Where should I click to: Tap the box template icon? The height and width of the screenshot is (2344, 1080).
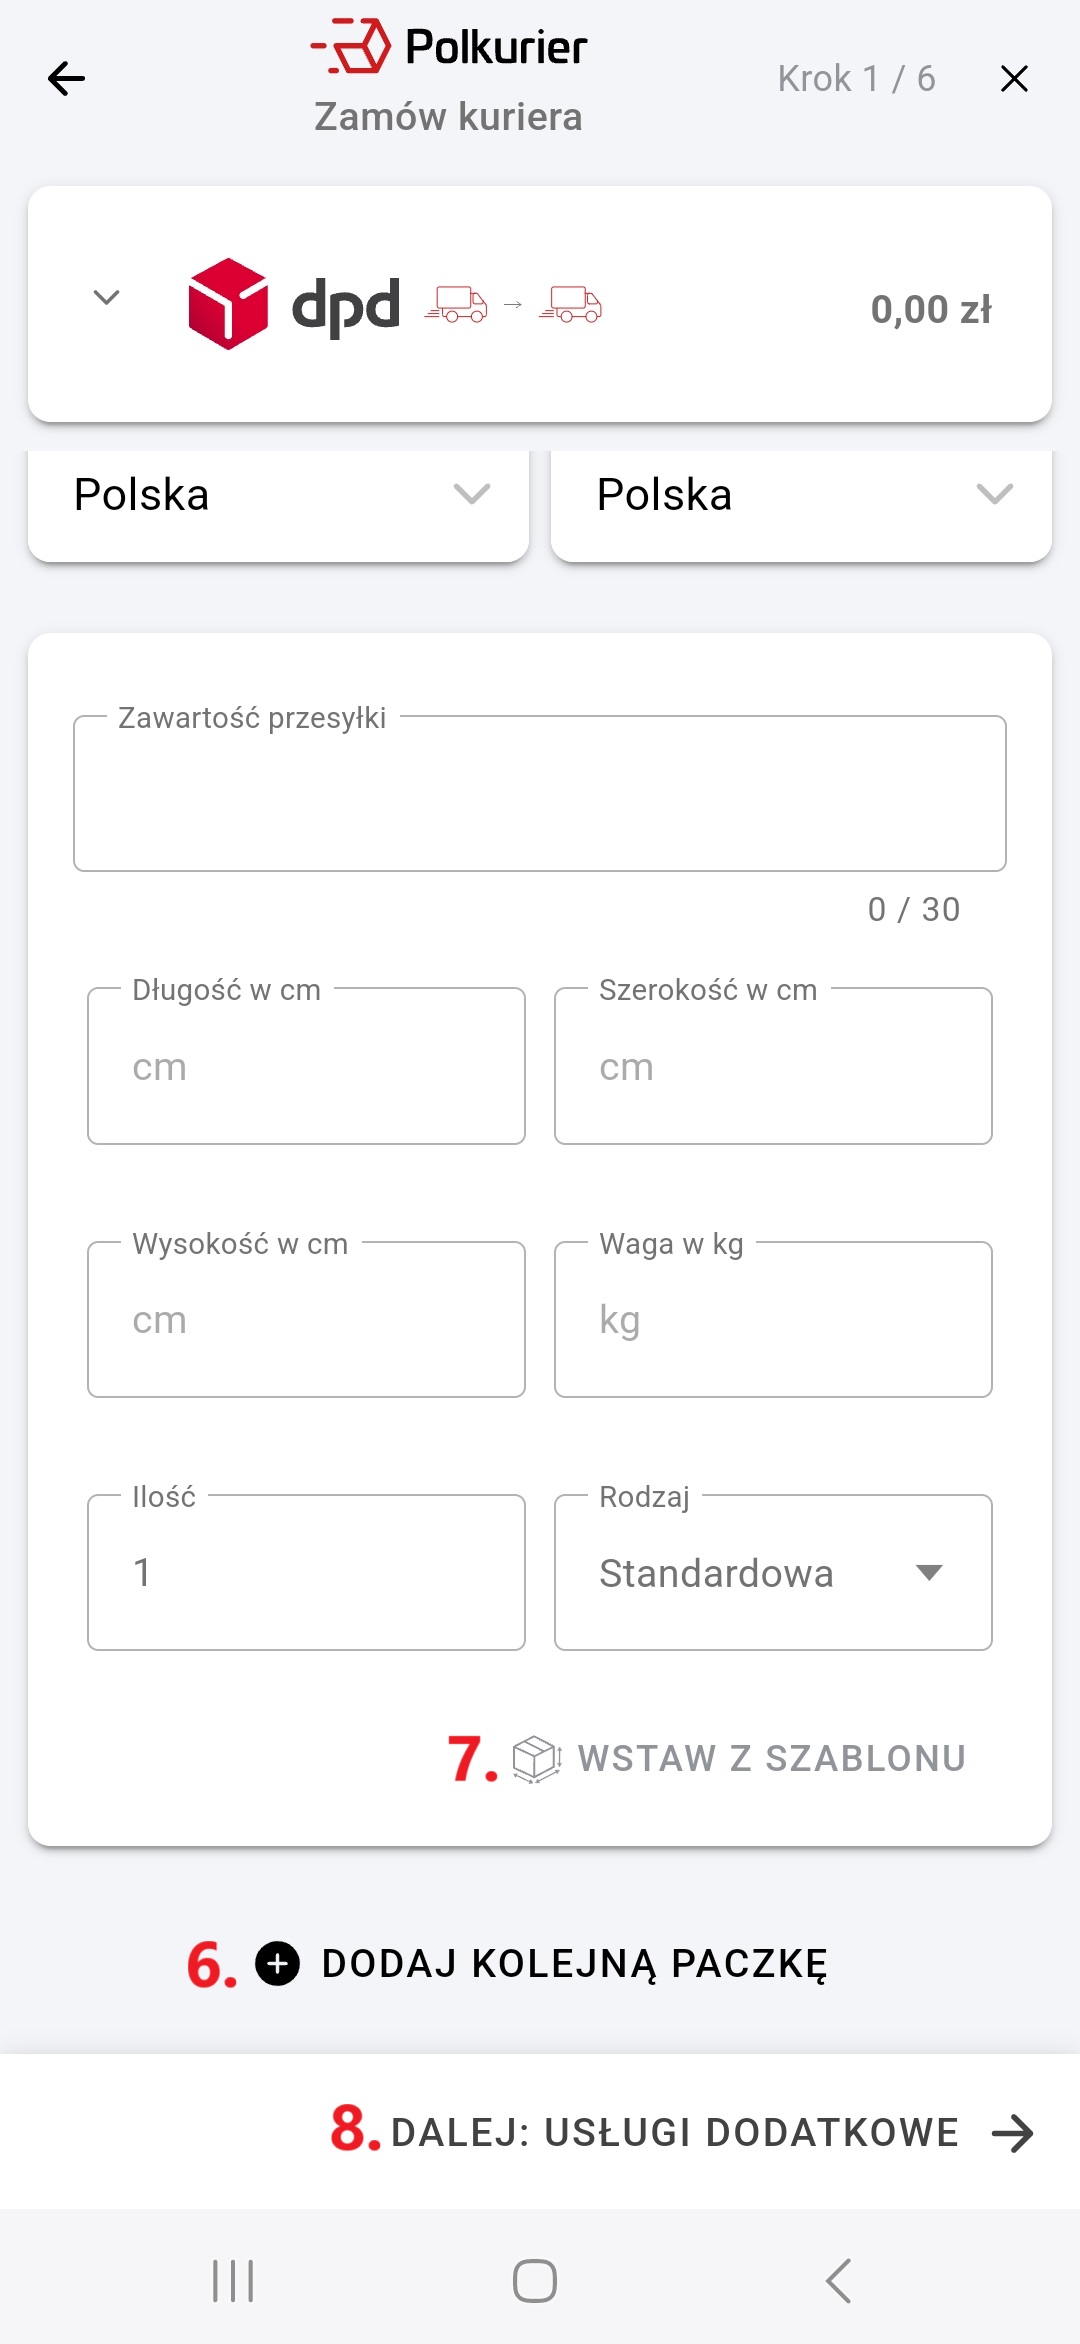[536, 1758]
